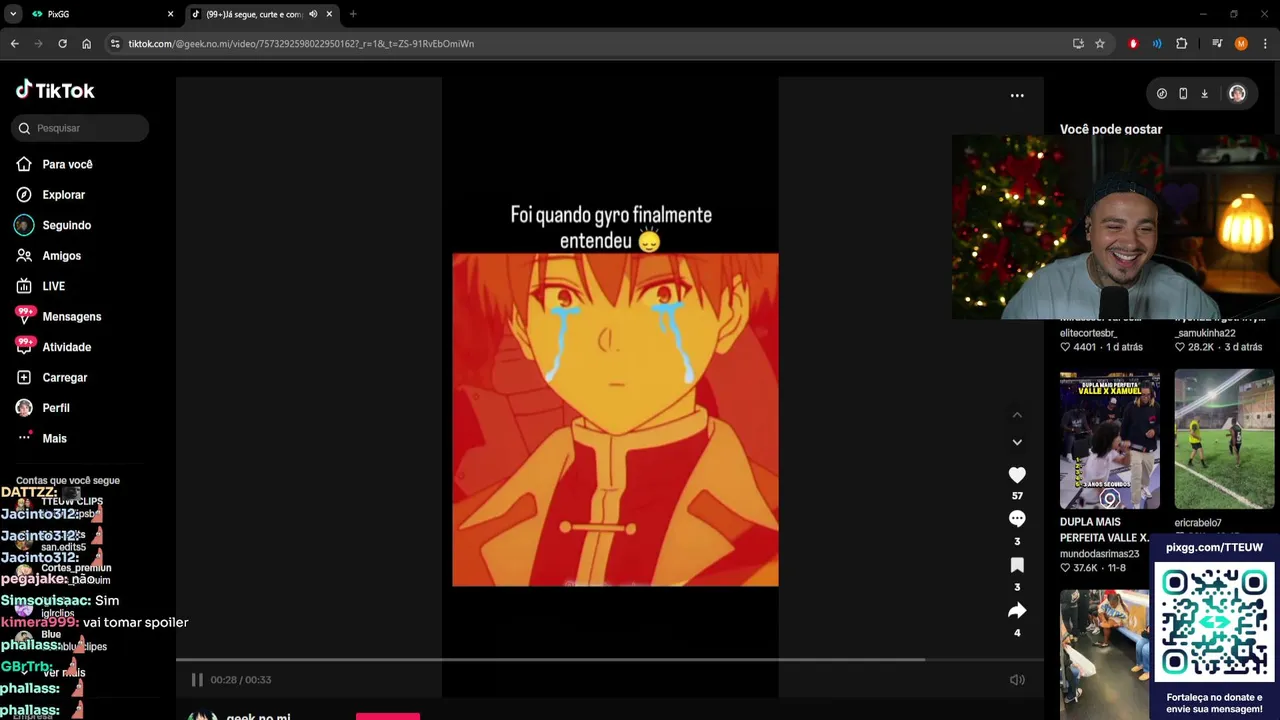Open the blue sound waves extension
Screen dimensions: 1280x720
[1157, 44]
